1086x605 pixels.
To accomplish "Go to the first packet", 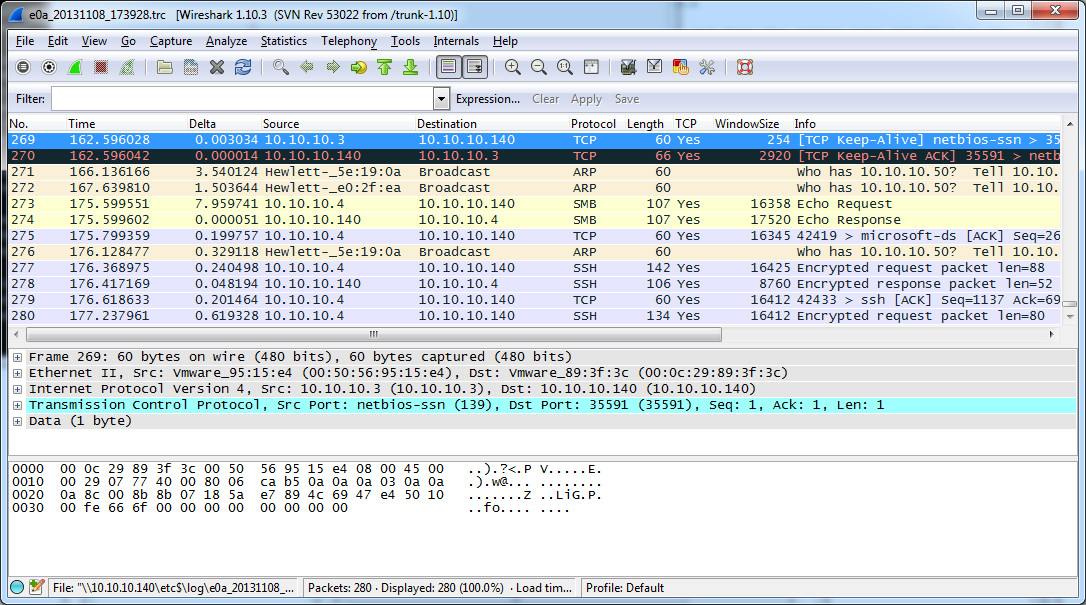I will click(x=385, y=67).
